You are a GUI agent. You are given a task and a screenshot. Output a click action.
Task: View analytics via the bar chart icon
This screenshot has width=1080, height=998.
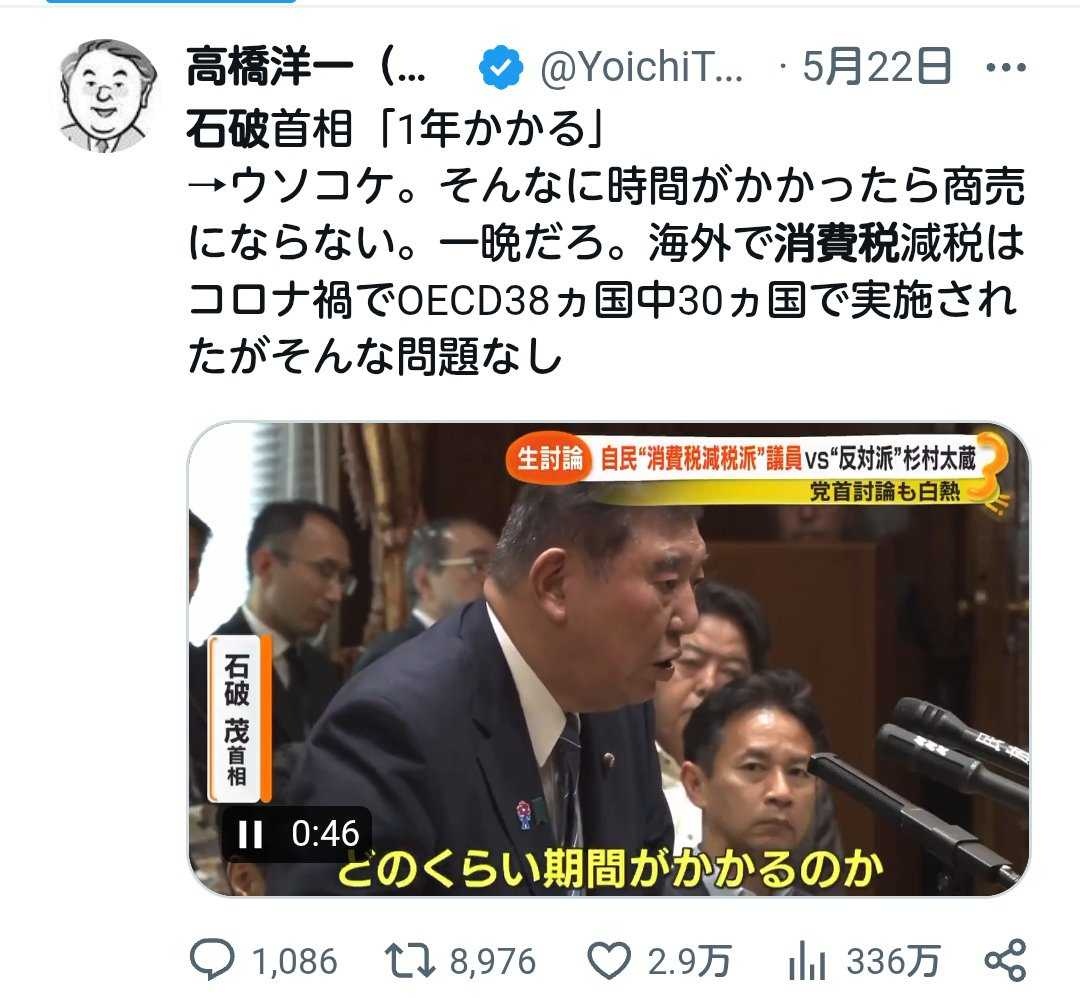(807, 961)
